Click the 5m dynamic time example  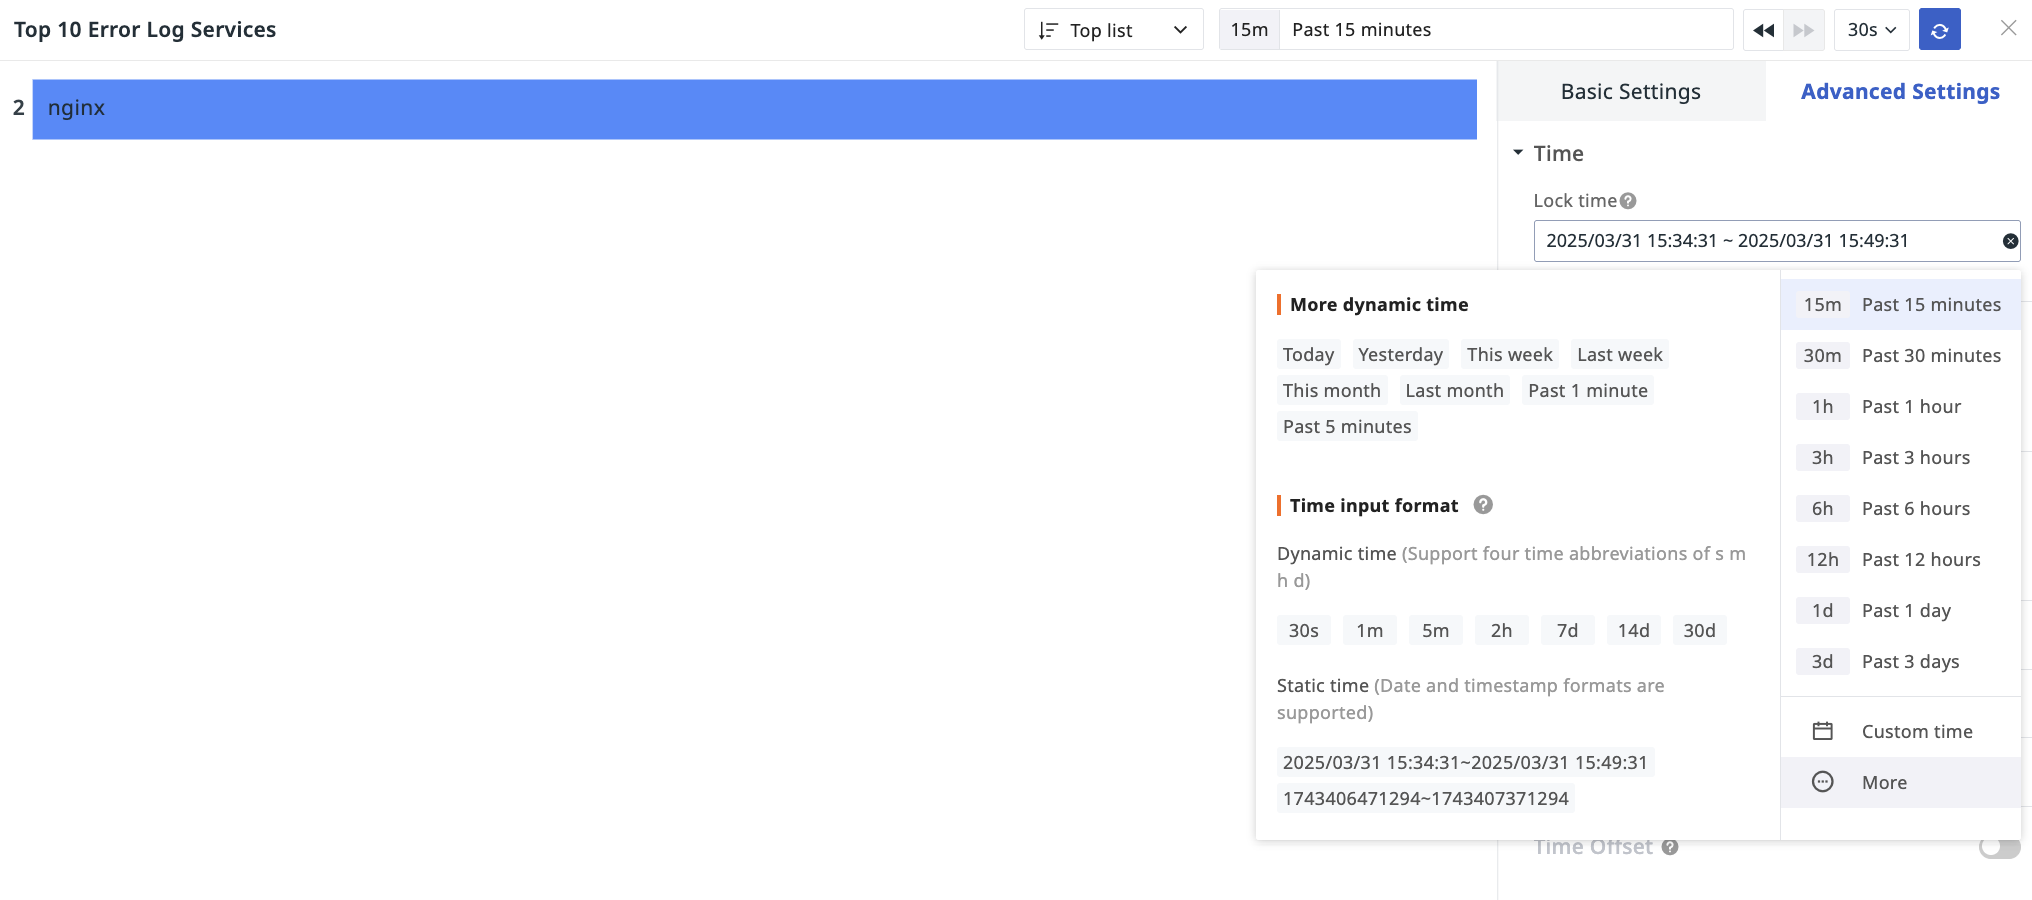point(1435,630)
